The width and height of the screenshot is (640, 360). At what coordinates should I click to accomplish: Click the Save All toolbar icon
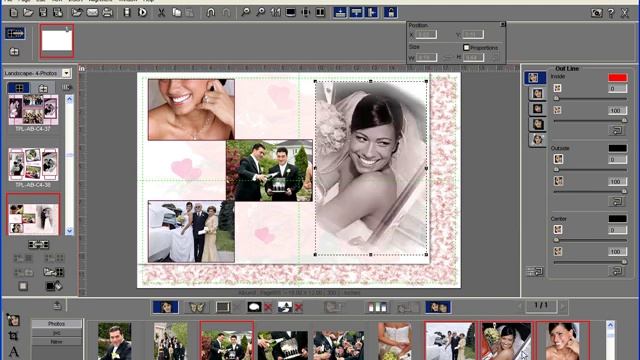point(58,13)
